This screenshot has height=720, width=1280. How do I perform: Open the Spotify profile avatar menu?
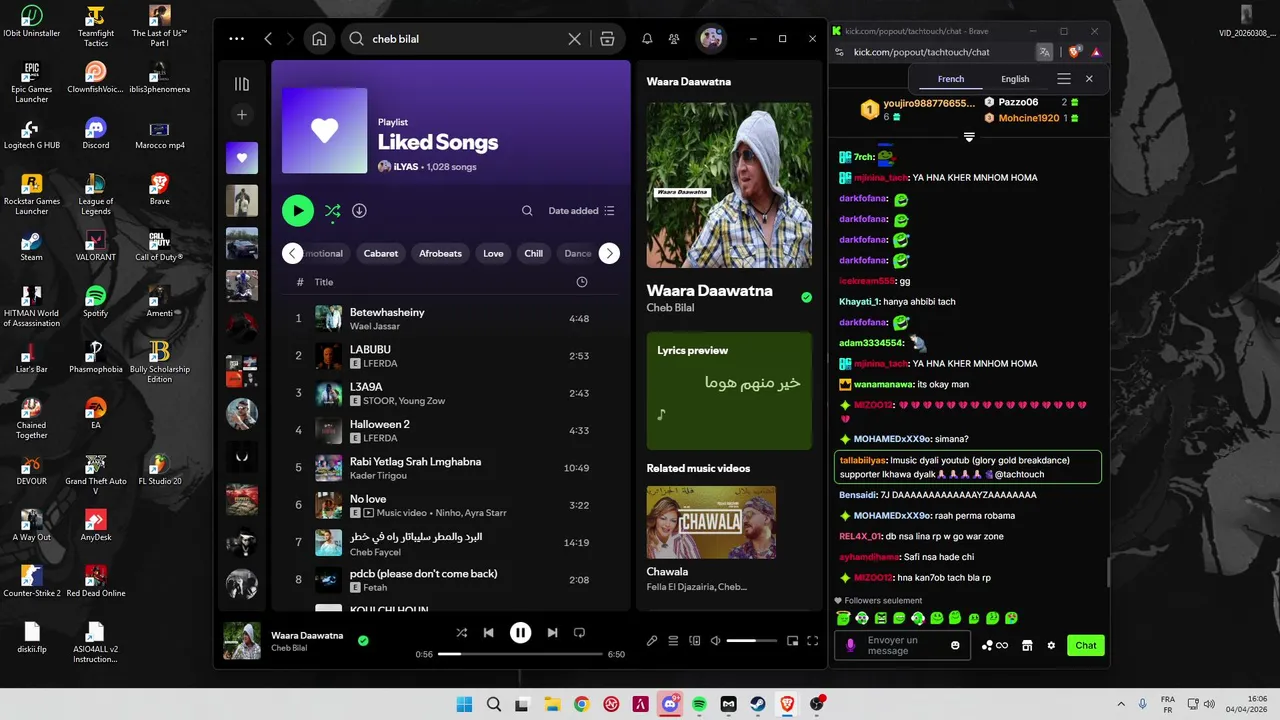click(x=711, y=39)
